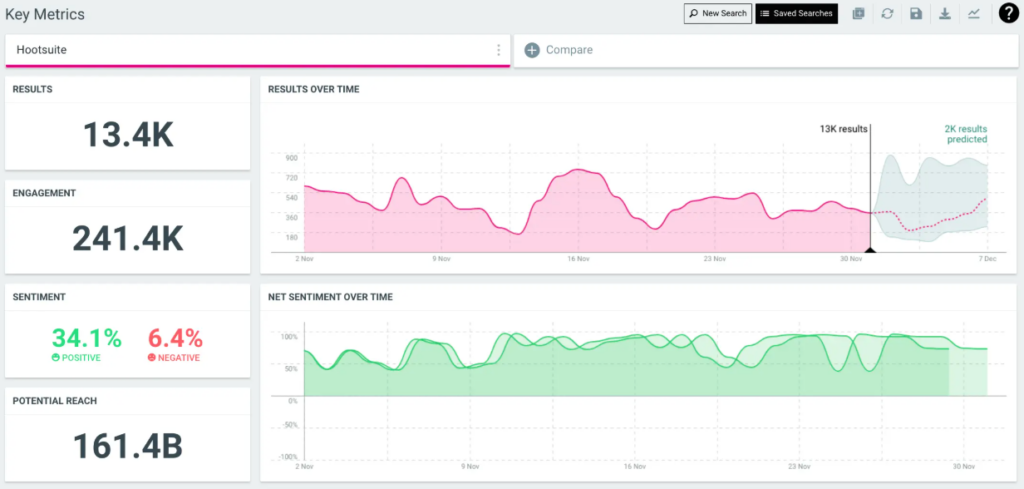1024x489 pixels.
Task: Click the positive smiley face icon
Action: tap(56, 358)
